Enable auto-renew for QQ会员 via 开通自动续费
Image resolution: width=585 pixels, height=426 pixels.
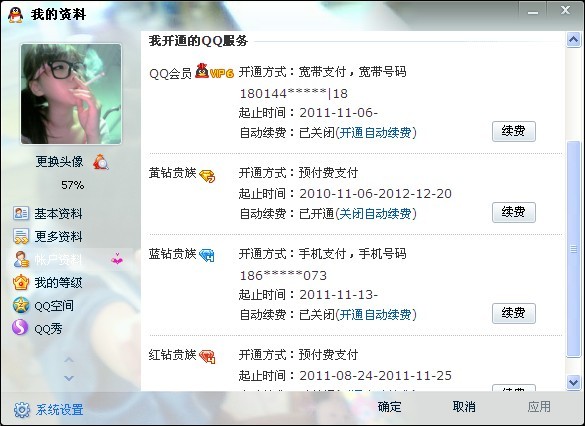[x=375, y=132]
